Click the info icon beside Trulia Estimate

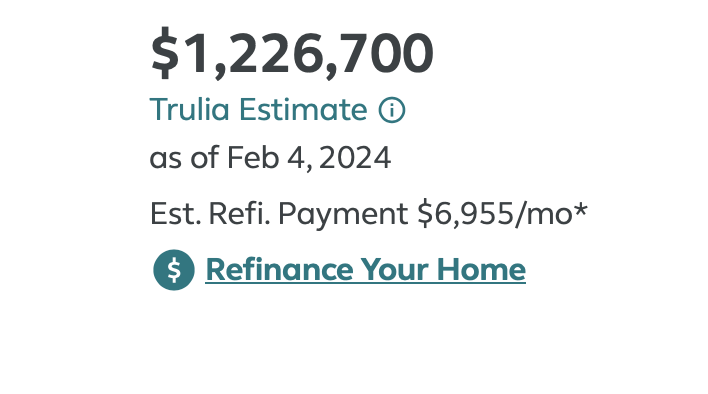[391, 110]
